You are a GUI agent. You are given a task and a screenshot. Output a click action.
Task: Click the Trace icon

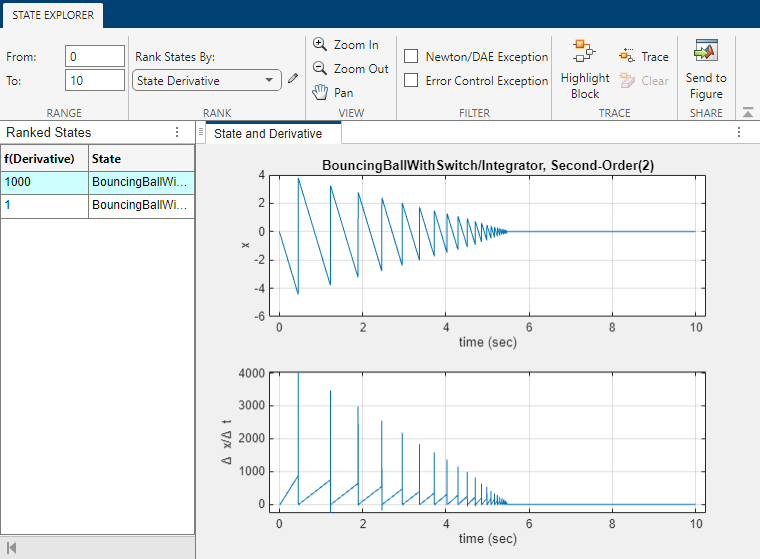(x=643, y=57)
